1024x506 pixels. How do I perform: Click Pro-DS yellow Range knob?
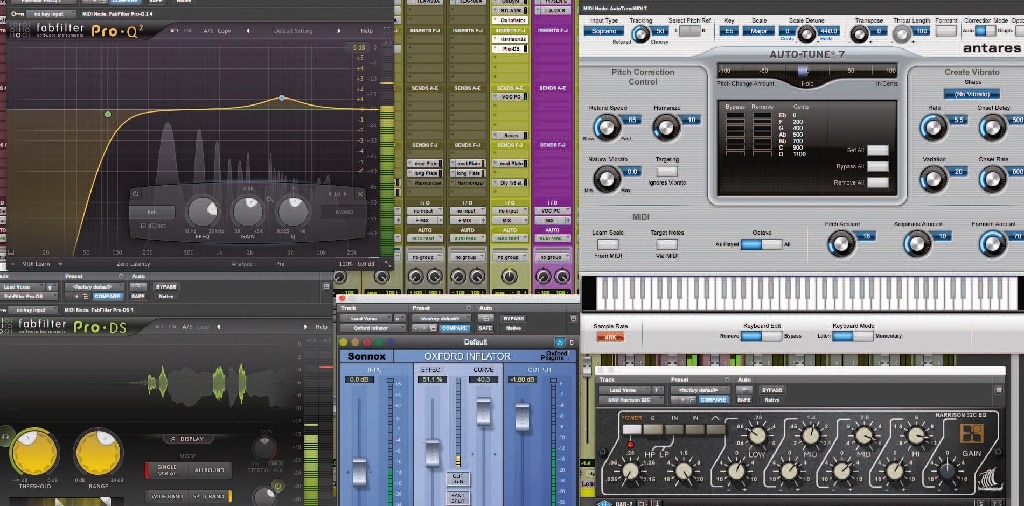98,451
